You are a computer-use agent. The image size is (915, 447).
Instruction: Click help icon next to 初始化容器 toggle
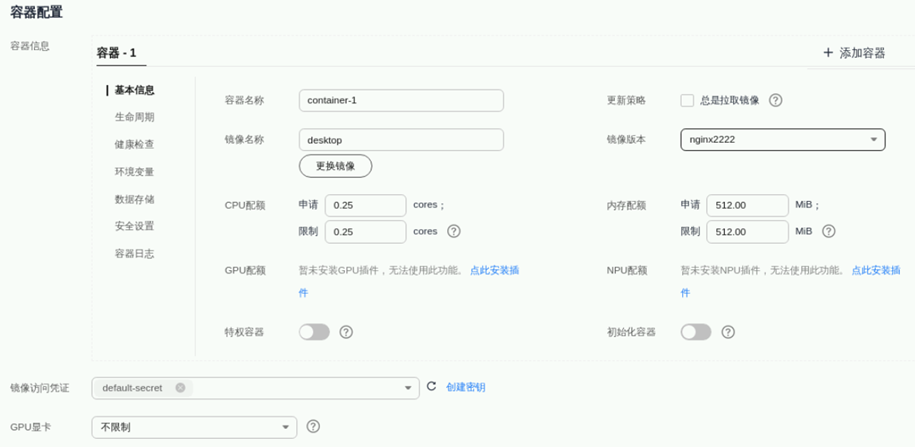(x=728, y=332)
